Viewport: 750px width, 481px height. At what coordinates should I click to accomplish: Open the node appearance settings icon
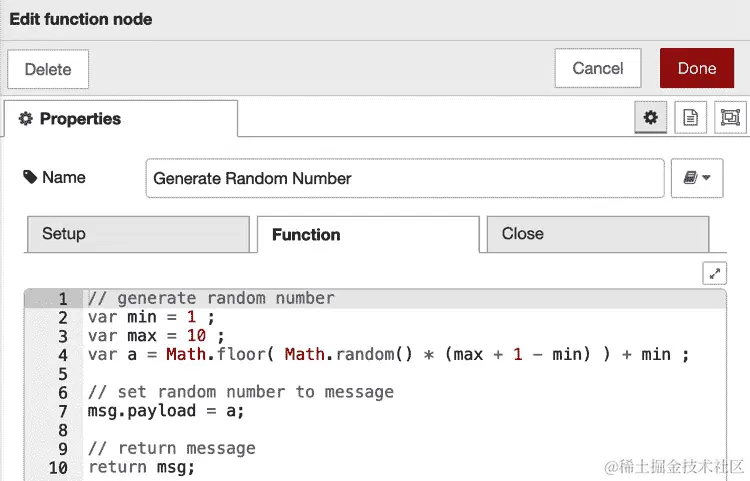pyautogui.click(x=730, y=117)
